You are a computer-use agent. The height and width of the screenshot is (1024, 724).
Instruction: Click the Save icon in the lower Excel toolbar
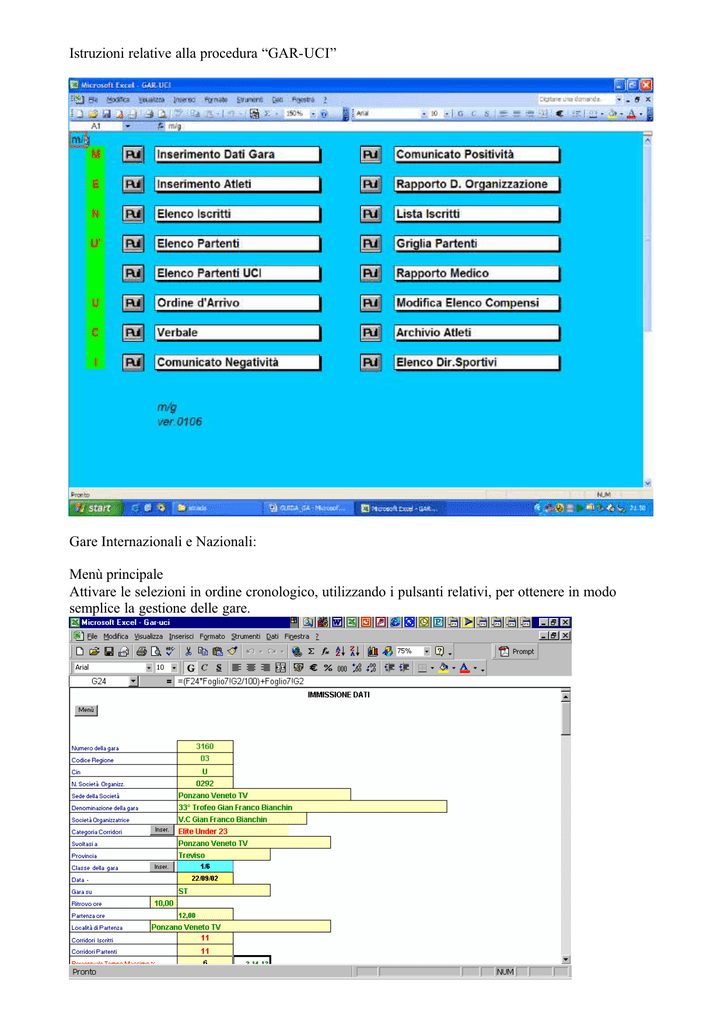[109, 651]
